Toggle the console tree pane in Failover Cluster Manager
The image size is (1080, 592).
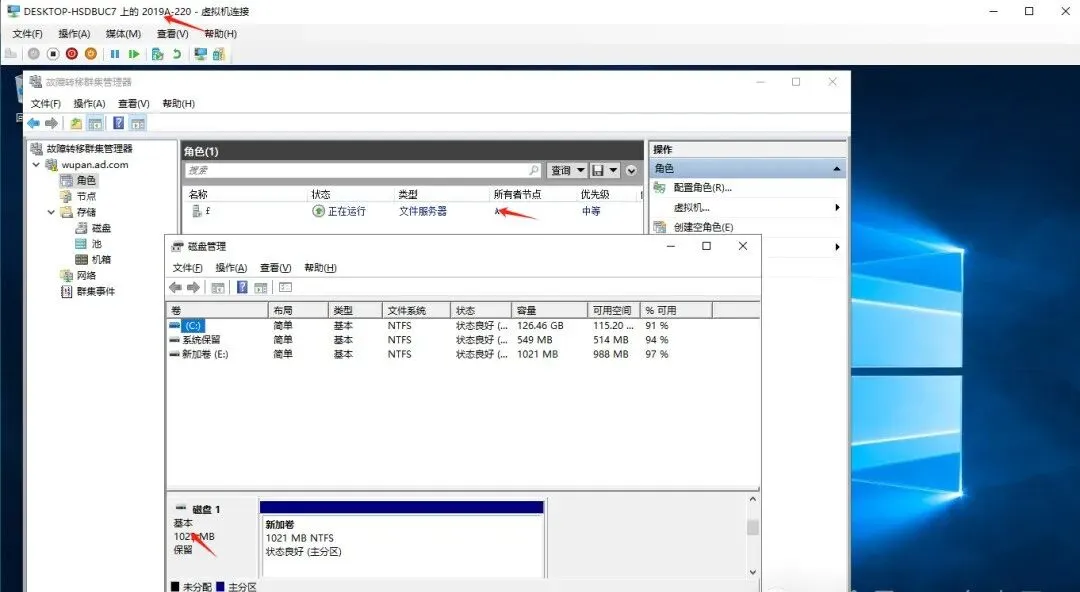pyautogui.click(x=94, y=122)
